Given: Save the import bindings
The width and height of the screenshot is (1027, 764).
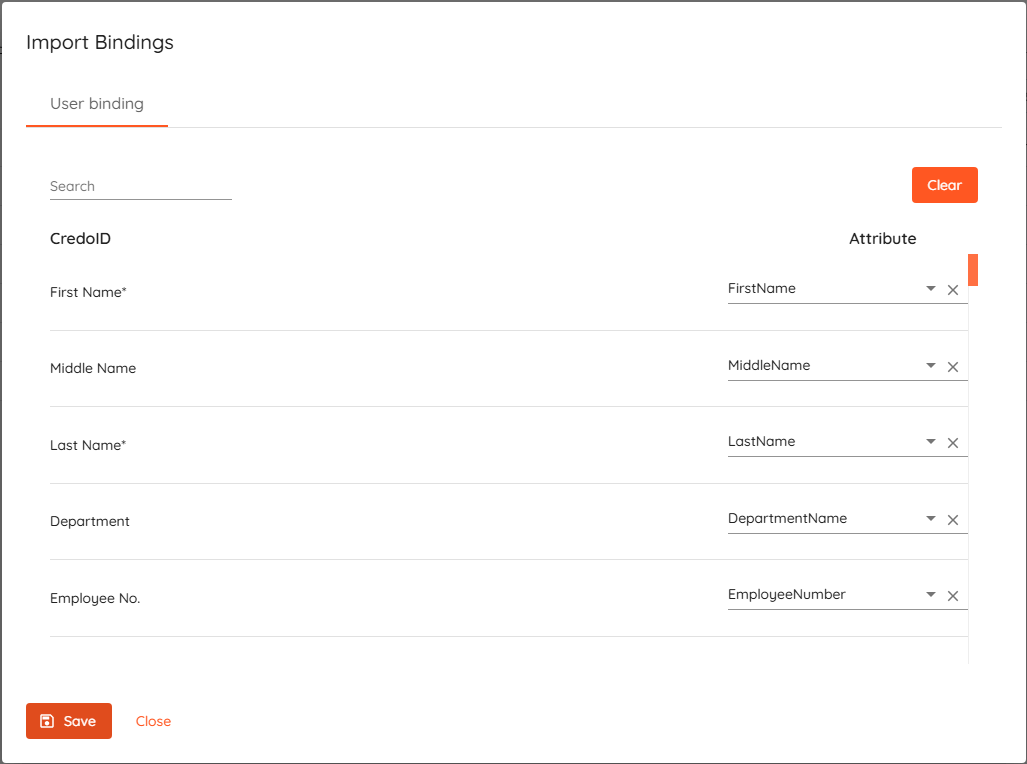Looking at the screenshot, I should (x=69, y=721).
